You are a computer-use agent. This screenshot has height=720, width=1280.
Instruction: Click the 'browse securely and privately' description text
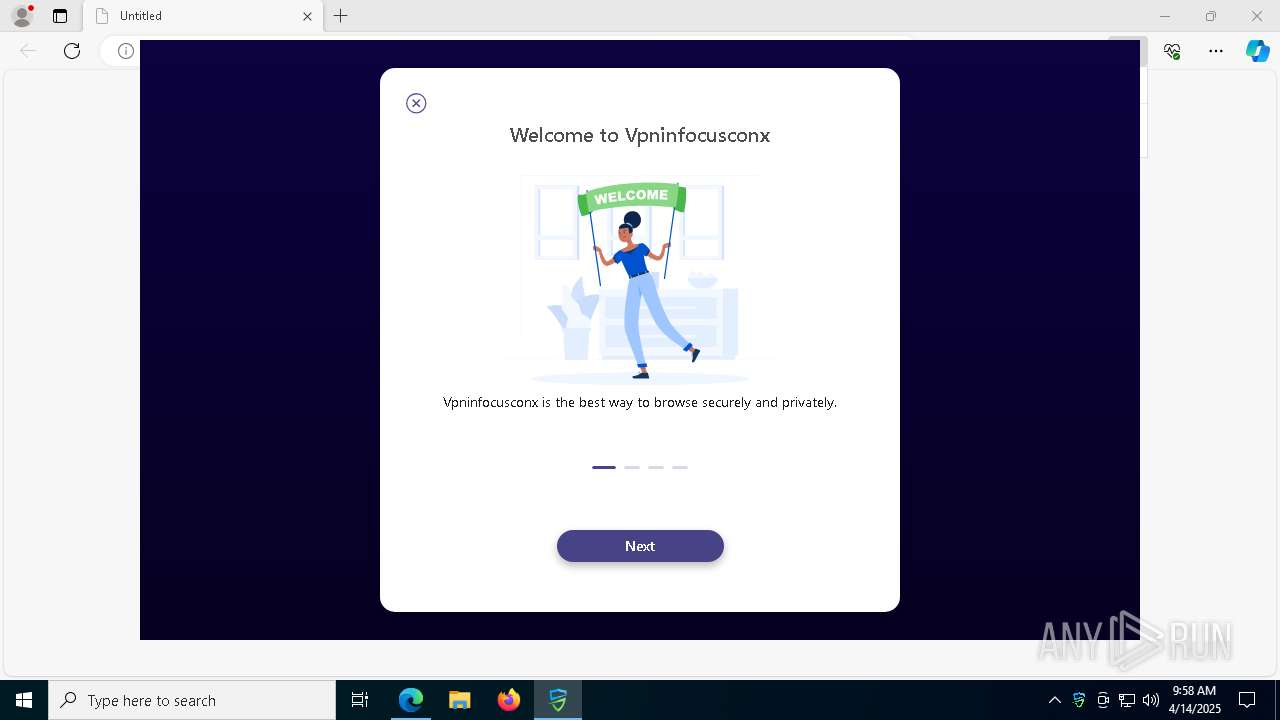pyautogui.click(x=640, y=402)
